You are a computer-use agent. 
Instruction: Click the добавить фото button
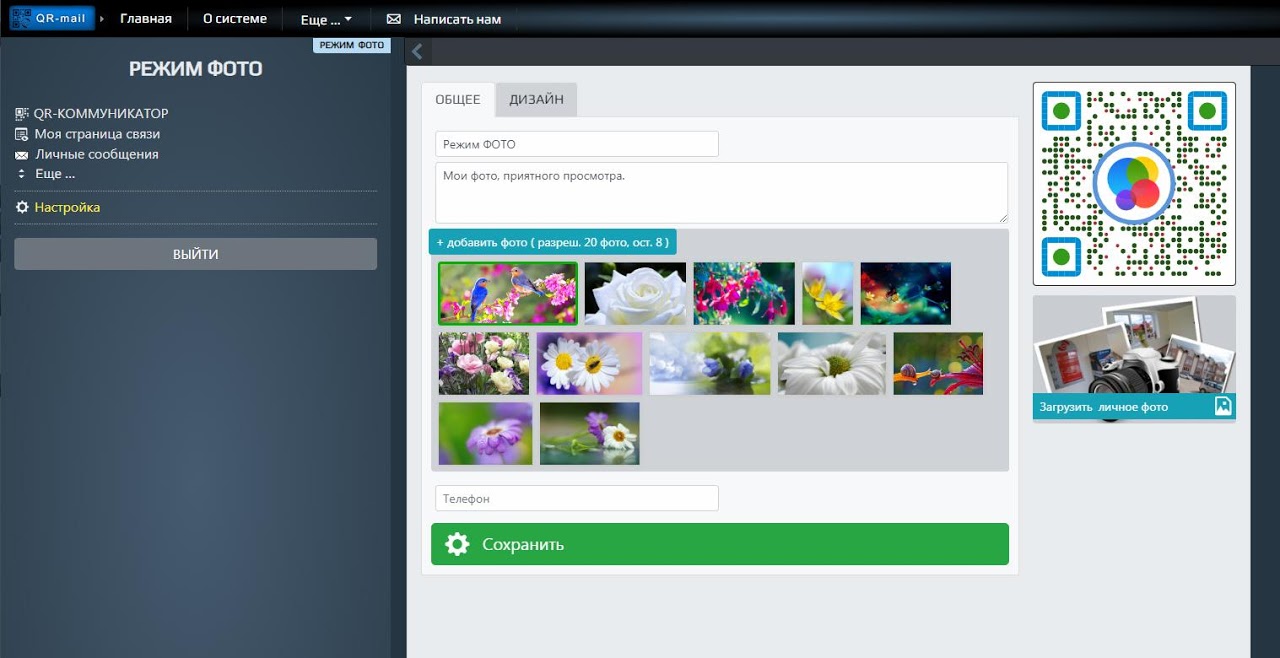pyautogui.click(x=552, y=242)
